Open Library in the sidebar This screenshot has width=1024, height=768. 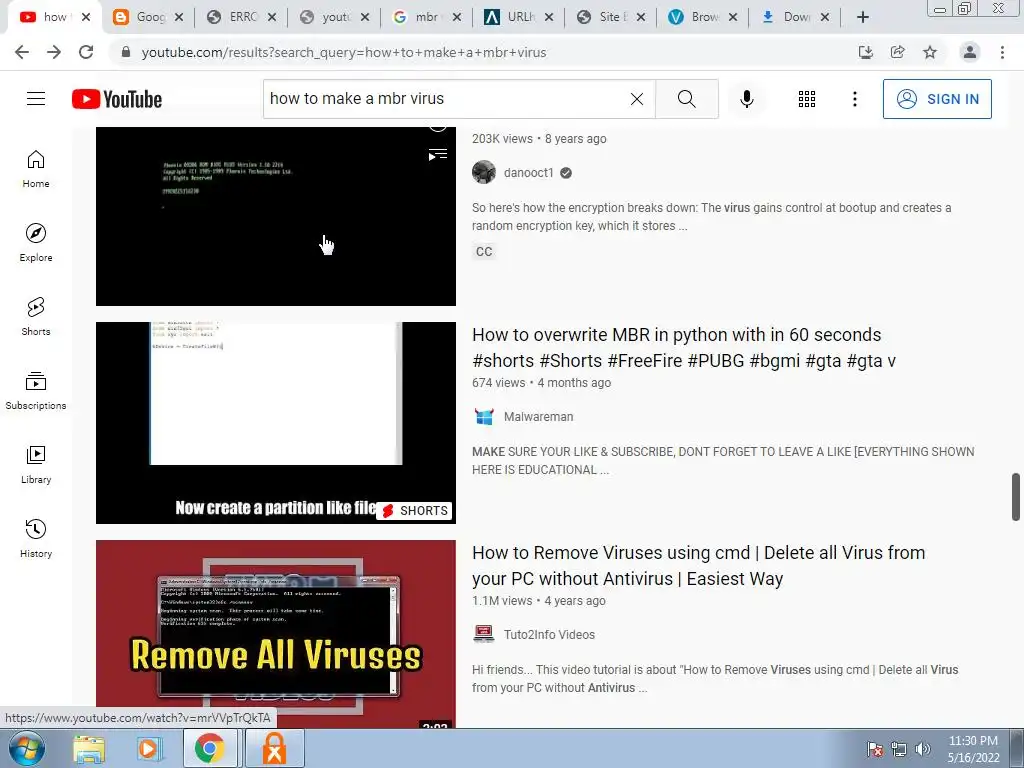[x=36, y=464]
